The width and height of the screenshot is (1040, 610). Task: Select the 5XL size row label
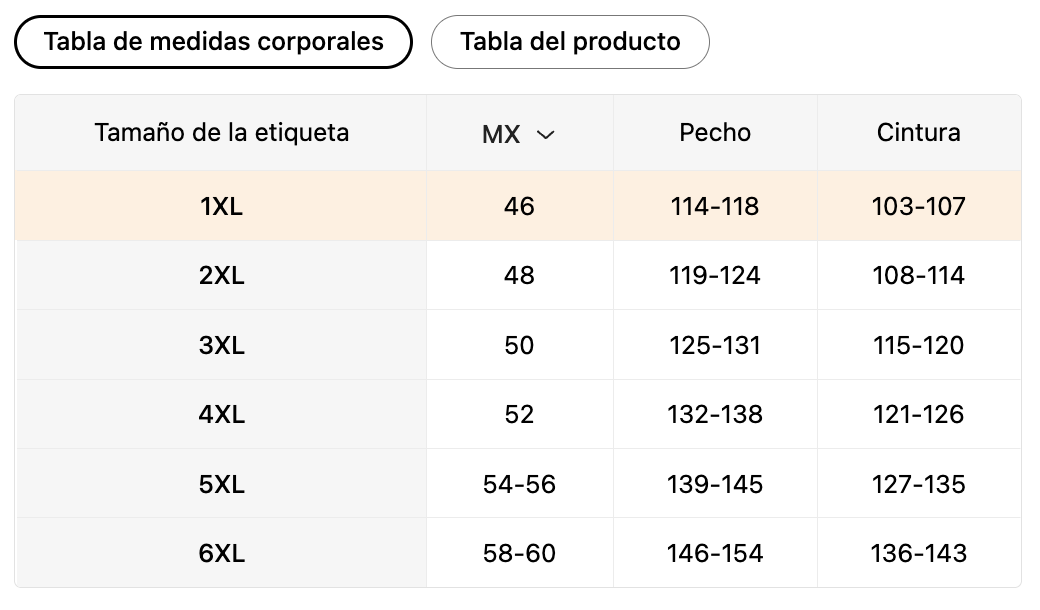pos(222,484)
